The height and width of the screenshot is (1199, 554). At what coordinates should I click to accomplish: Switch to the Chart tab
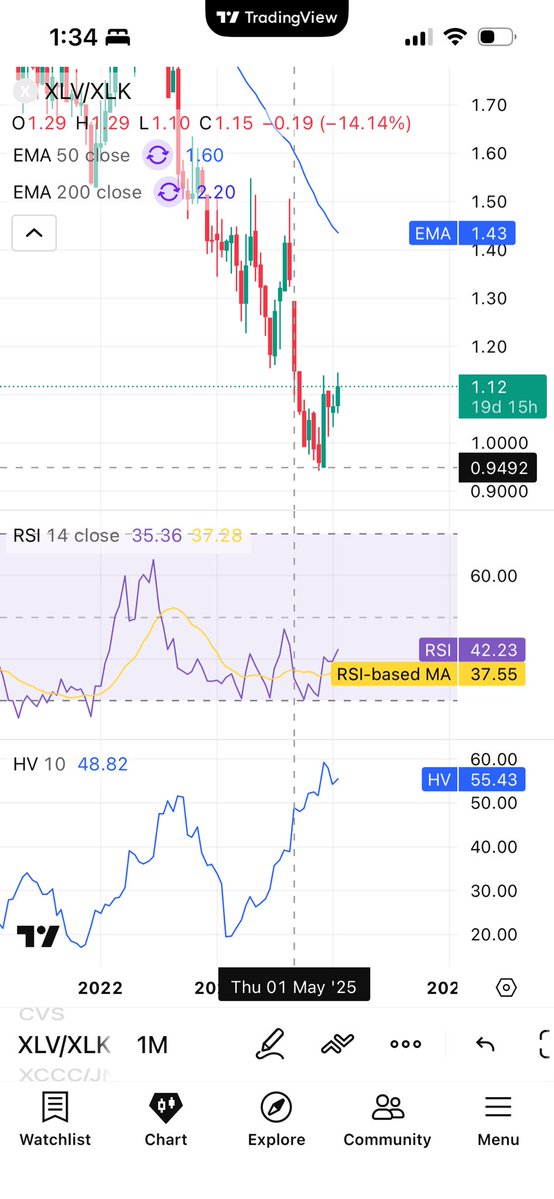pos(166,1119)
